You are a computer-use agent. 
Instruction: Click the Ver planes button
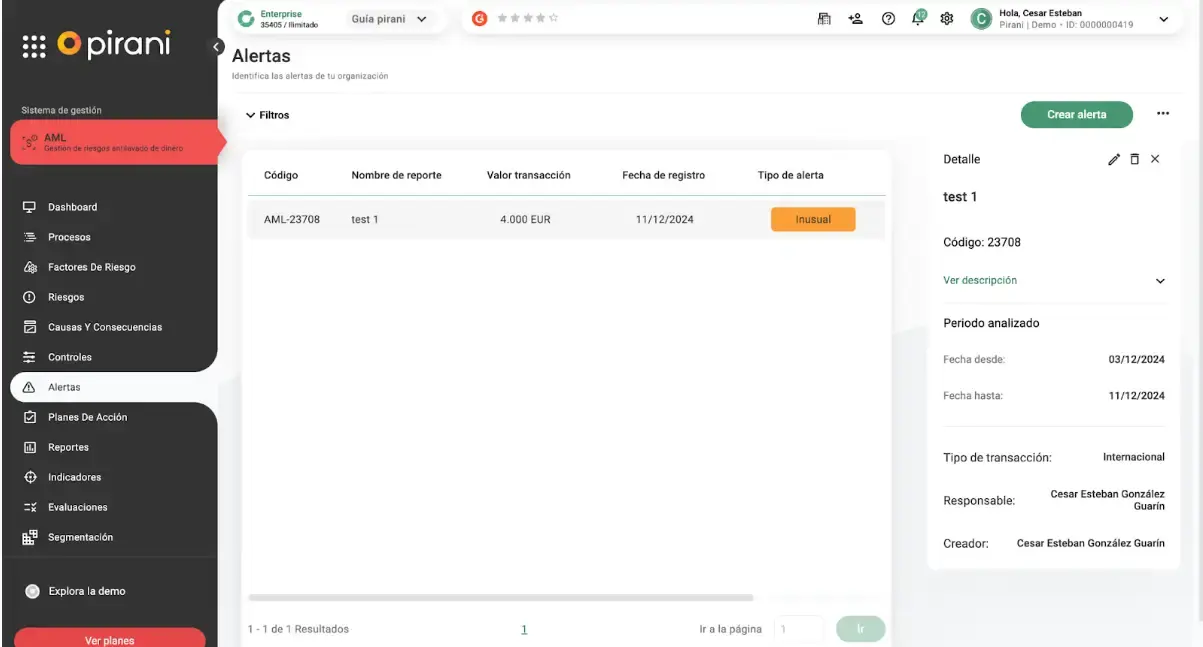[110, 639]
